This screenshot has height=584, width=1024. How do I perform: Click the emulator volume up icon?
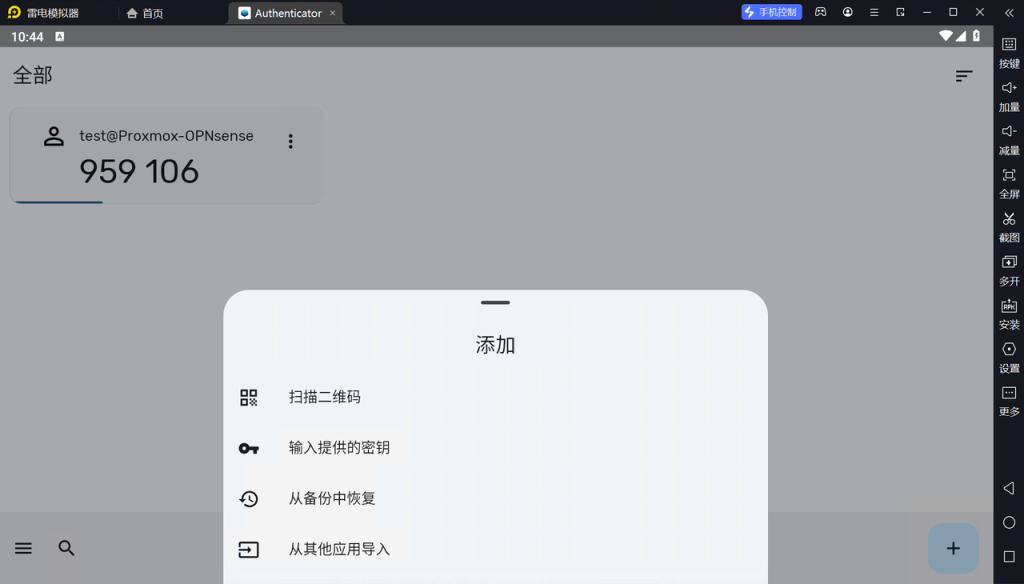1009,88
